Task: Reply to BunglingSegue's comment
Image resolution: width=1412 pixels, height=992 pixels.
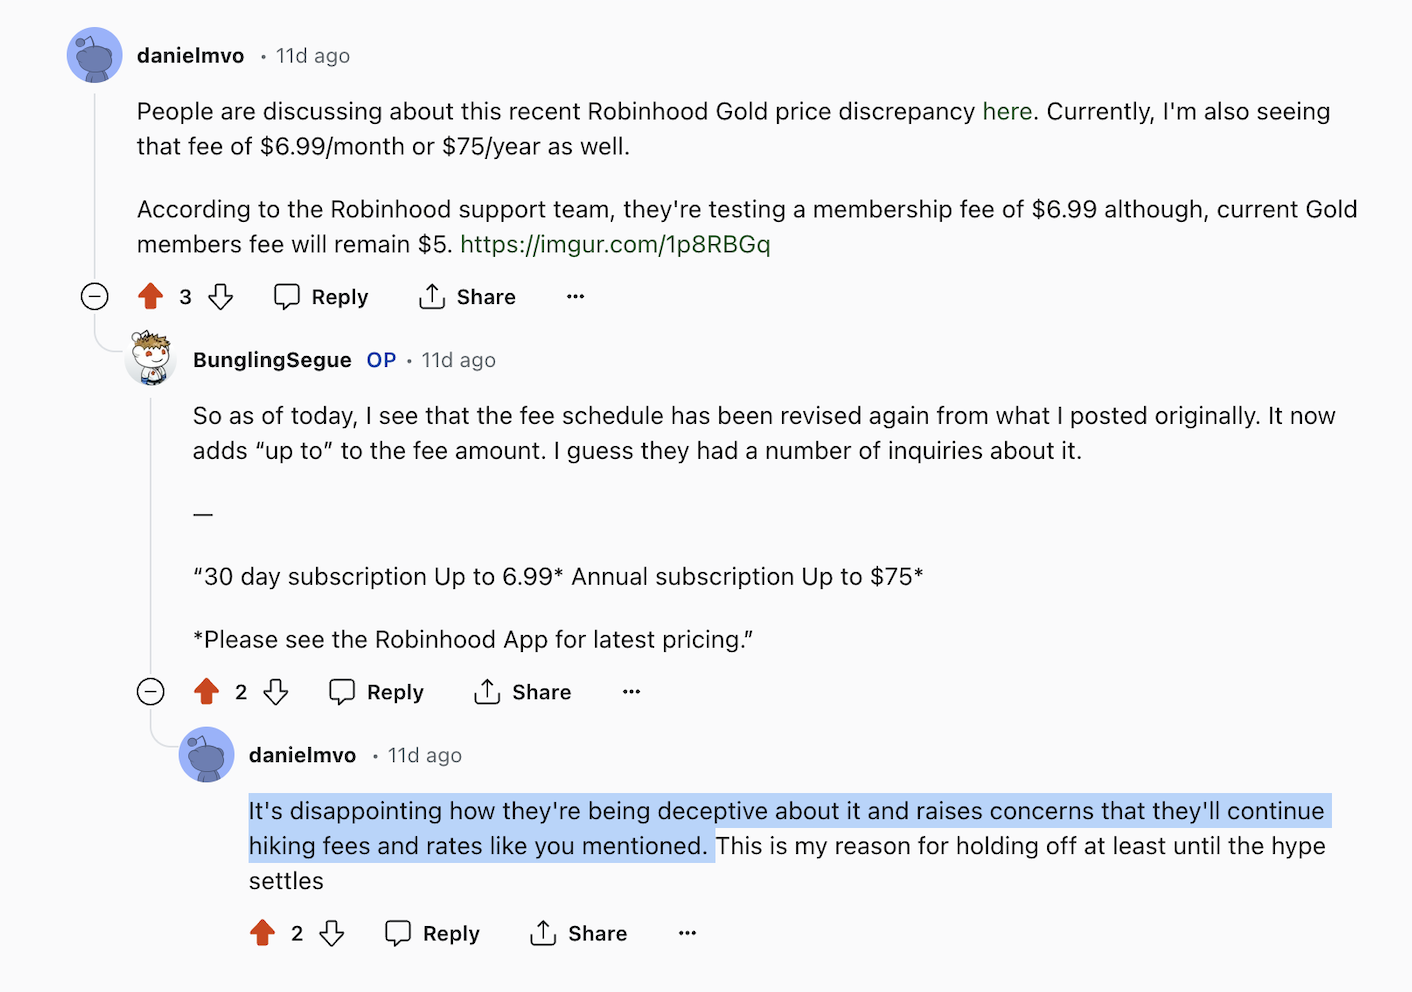Action: point(377,692)
